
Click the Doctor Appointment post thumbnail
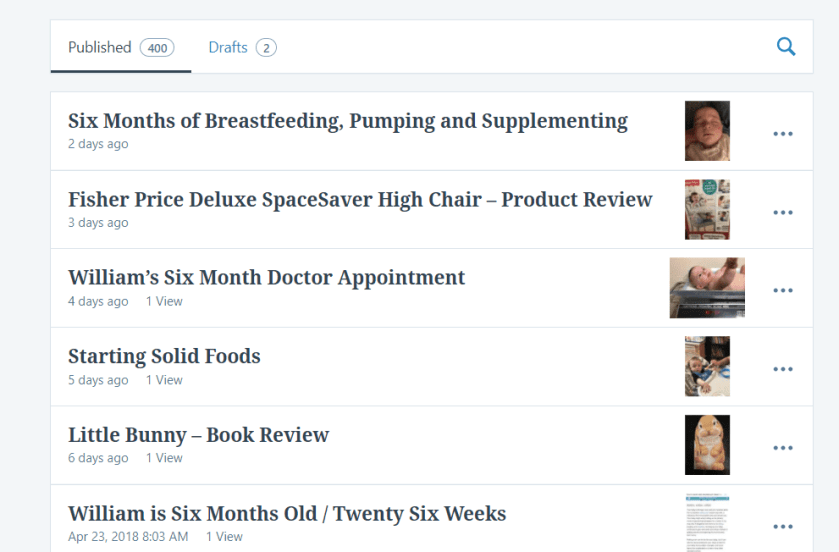[x=707, y=288]
